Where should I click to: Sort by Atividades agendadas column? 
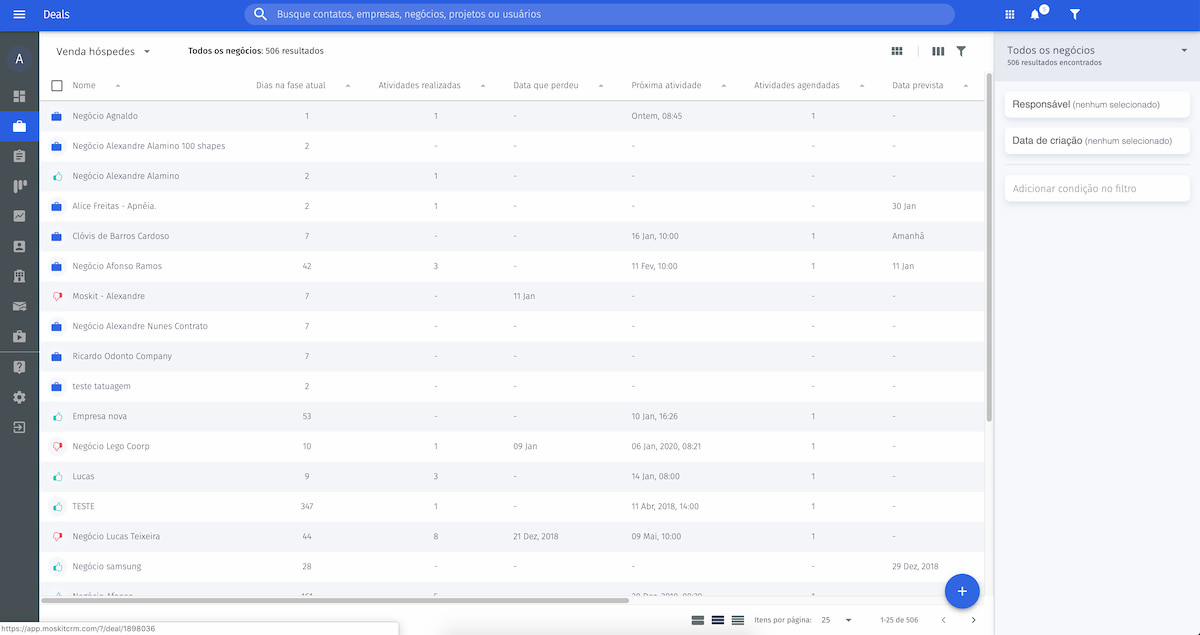pos(797,86)
